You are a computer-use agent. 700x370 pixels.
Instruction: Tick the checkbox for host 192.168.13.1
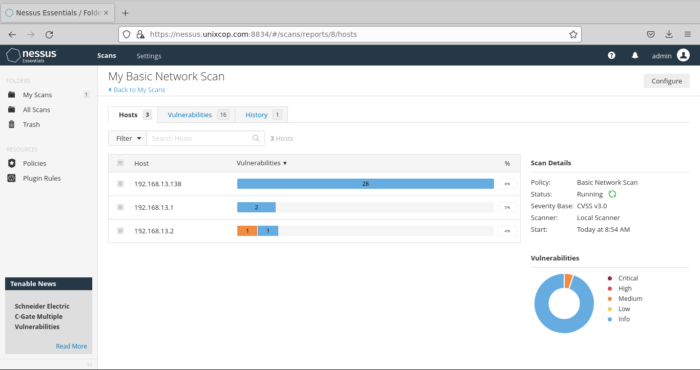pyautogui.click(x=120, y=207)
